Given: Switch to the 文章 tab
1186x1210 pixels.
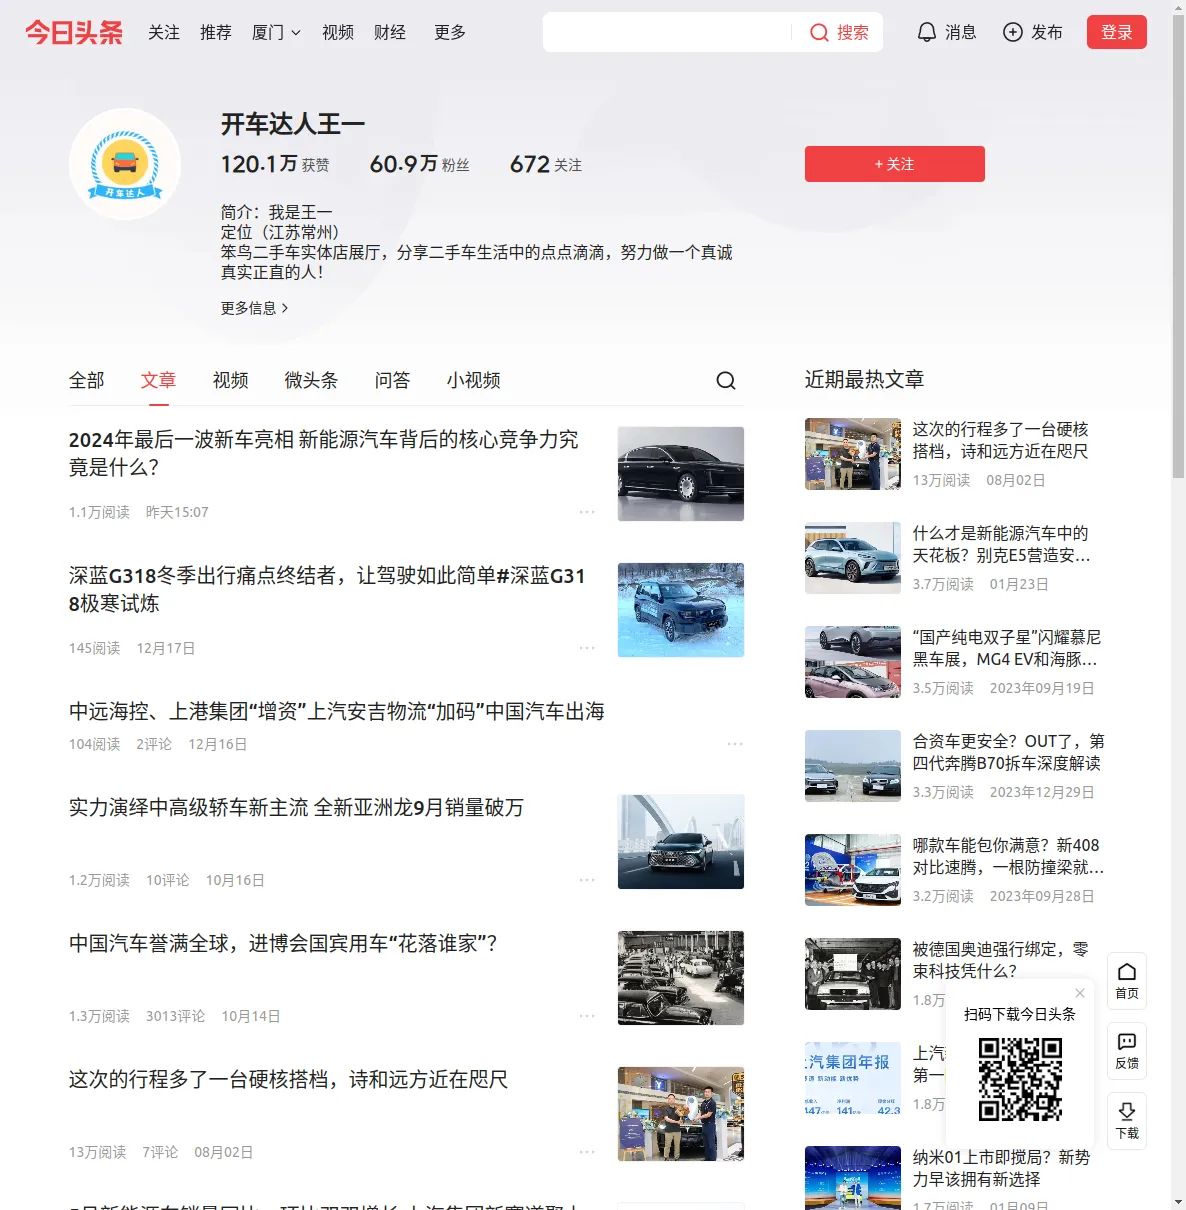Looking at the screenshot, I should click(159, 380).
